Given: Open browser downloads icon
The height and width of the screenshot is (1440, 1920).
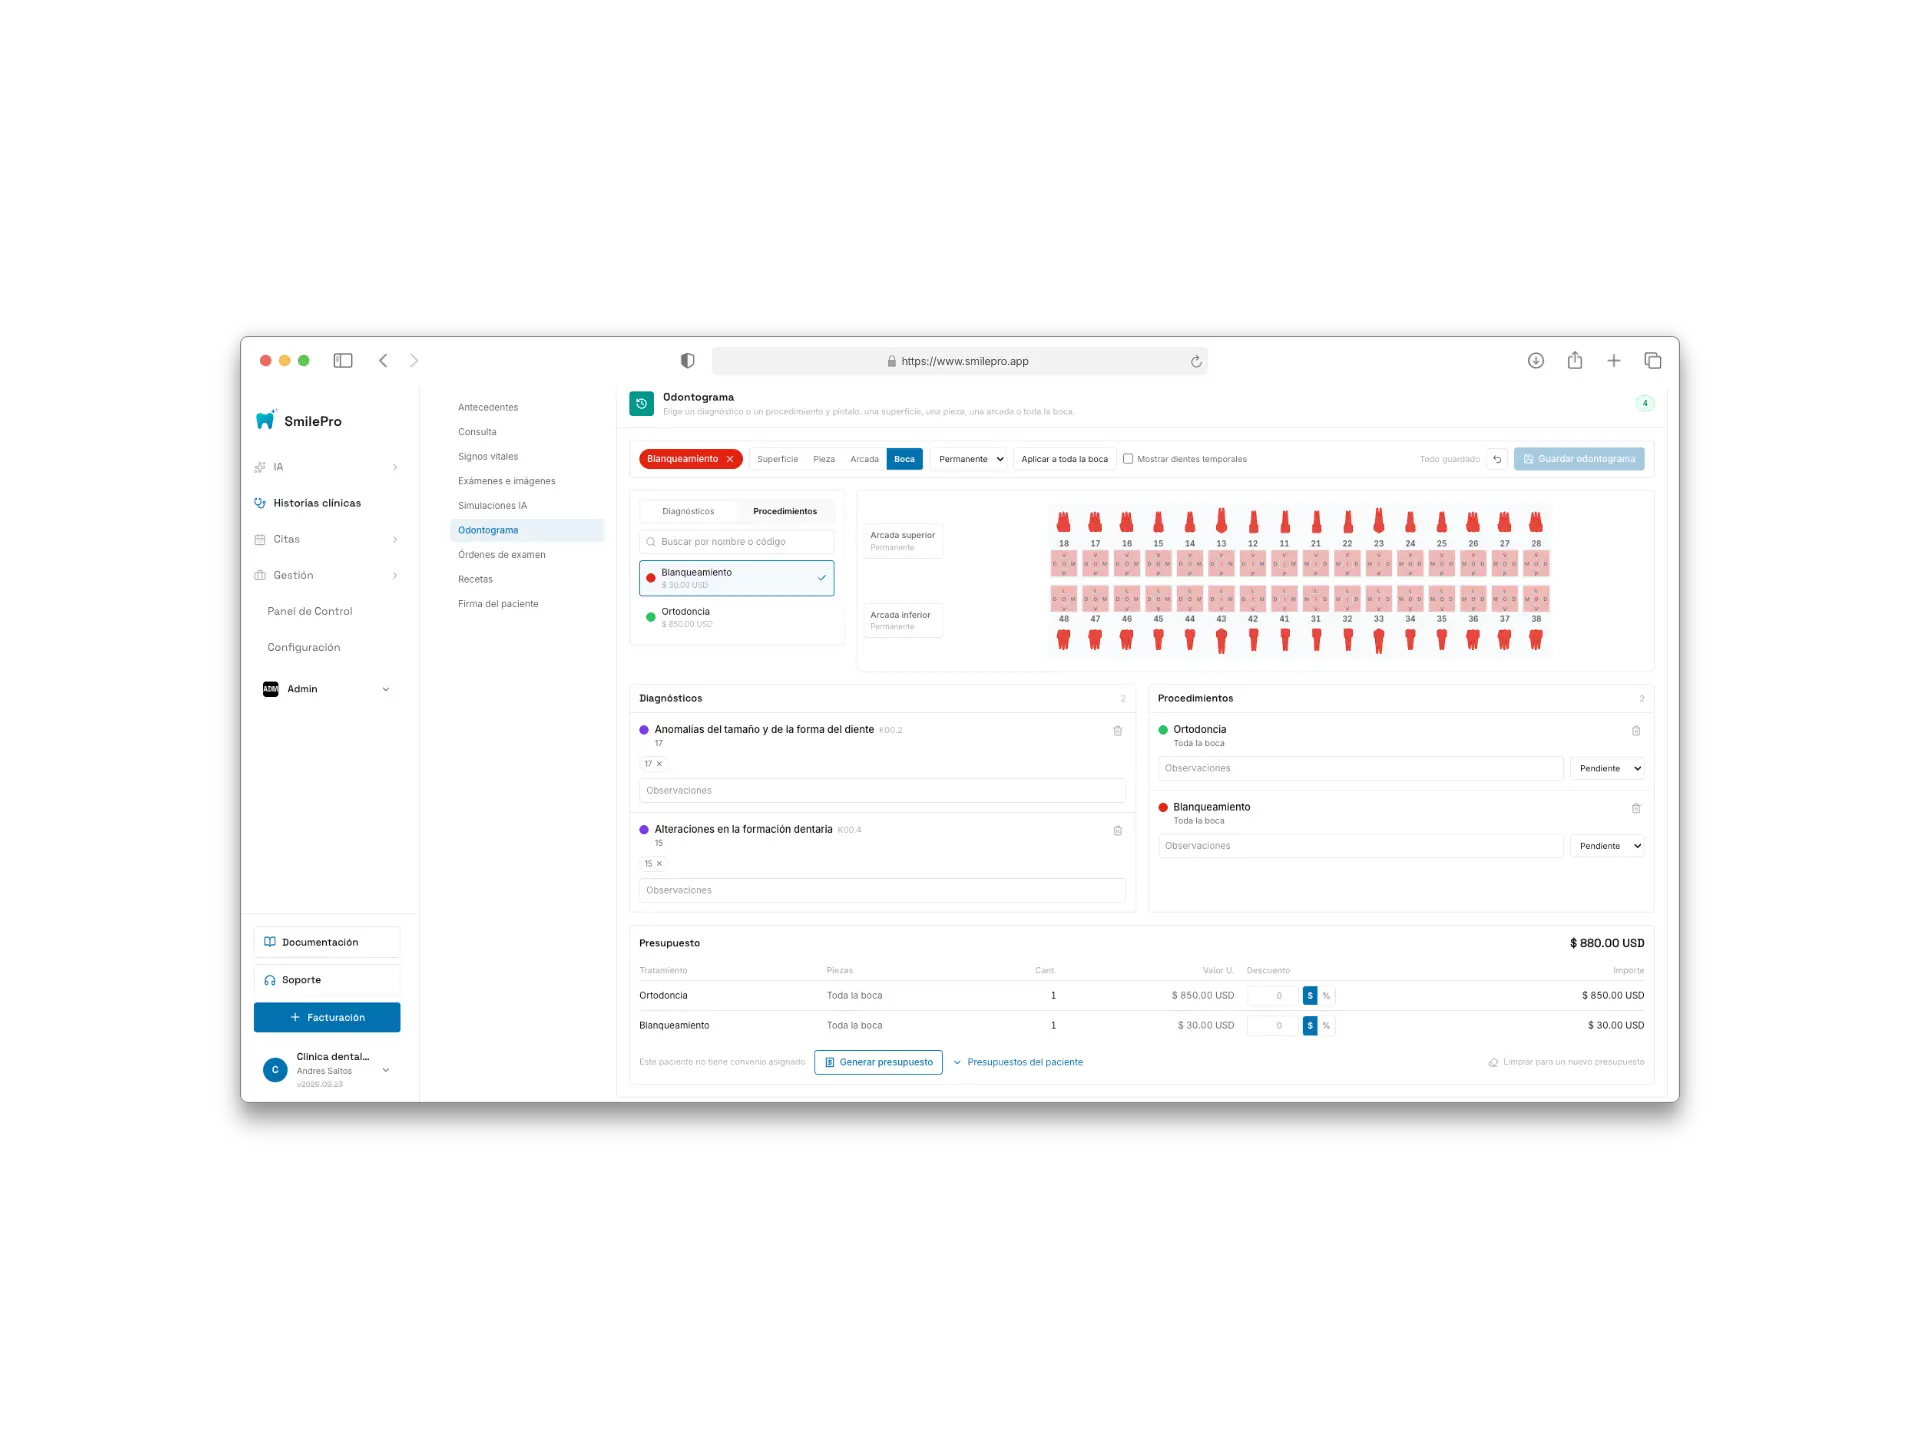Looking at the screenshot, I should point(1536,360).
